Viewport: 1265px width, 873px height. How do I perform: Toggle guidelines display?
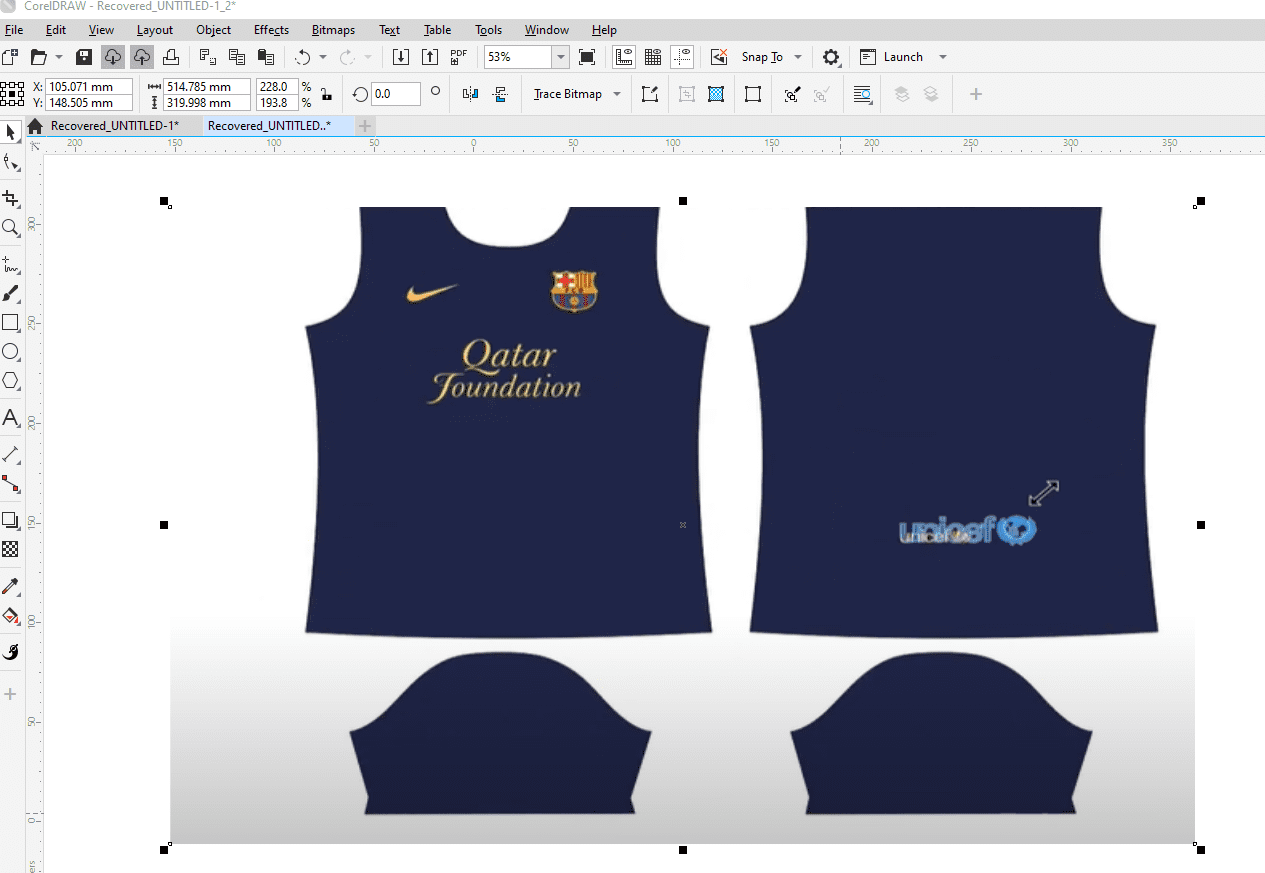point(683,57)
